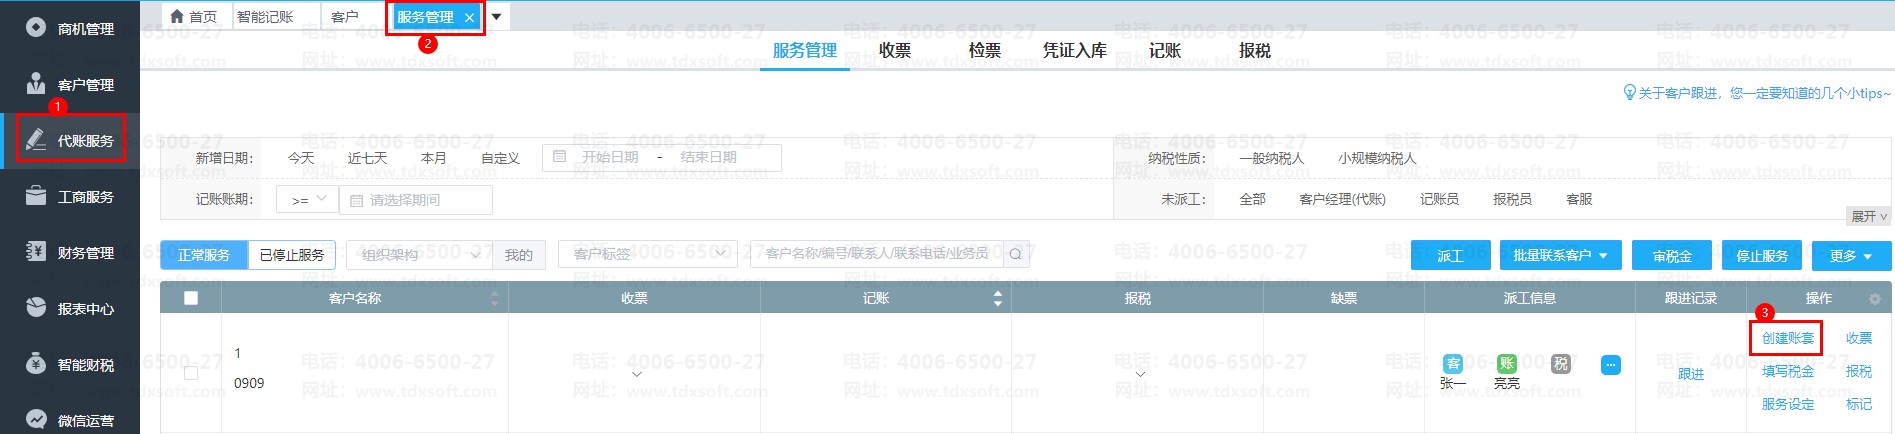The height and width of the screenshot is (434, 1895).
Task: Open 商机管理 sidebar icon
Action: (36, 28)
